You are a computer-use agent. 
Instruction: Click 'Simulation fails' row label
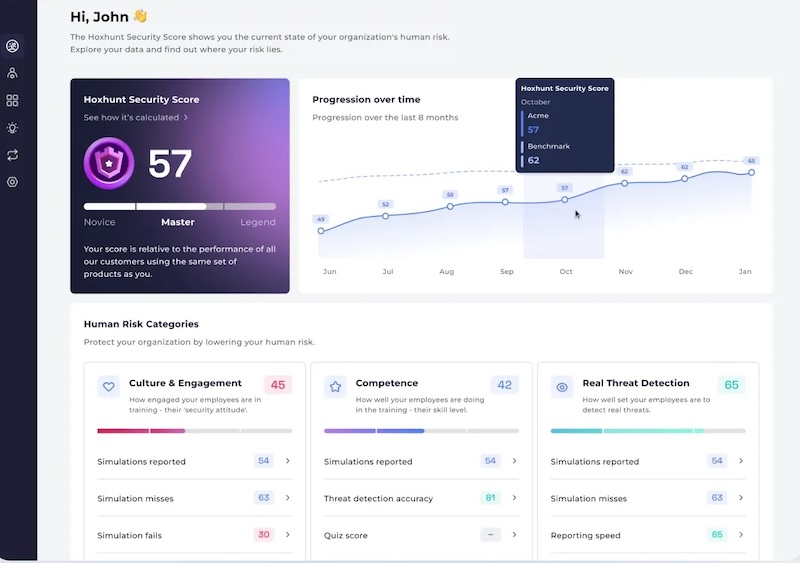pos(130,535)
